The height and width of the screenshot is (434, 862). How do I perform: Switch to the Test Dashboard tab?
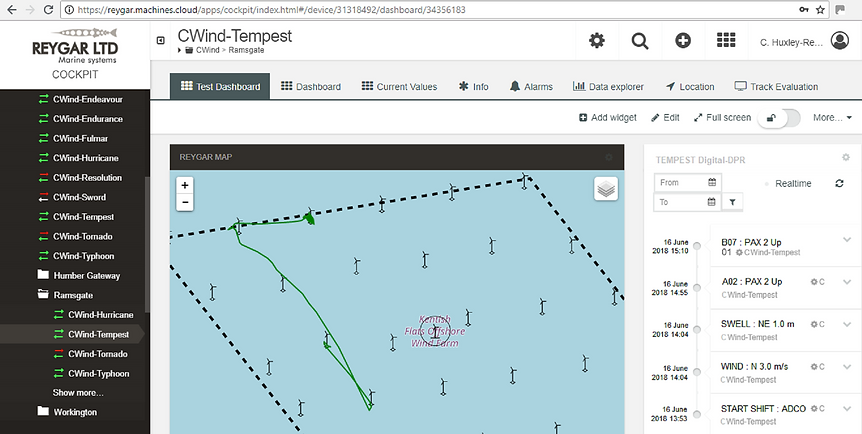click(x=220, y=86)
